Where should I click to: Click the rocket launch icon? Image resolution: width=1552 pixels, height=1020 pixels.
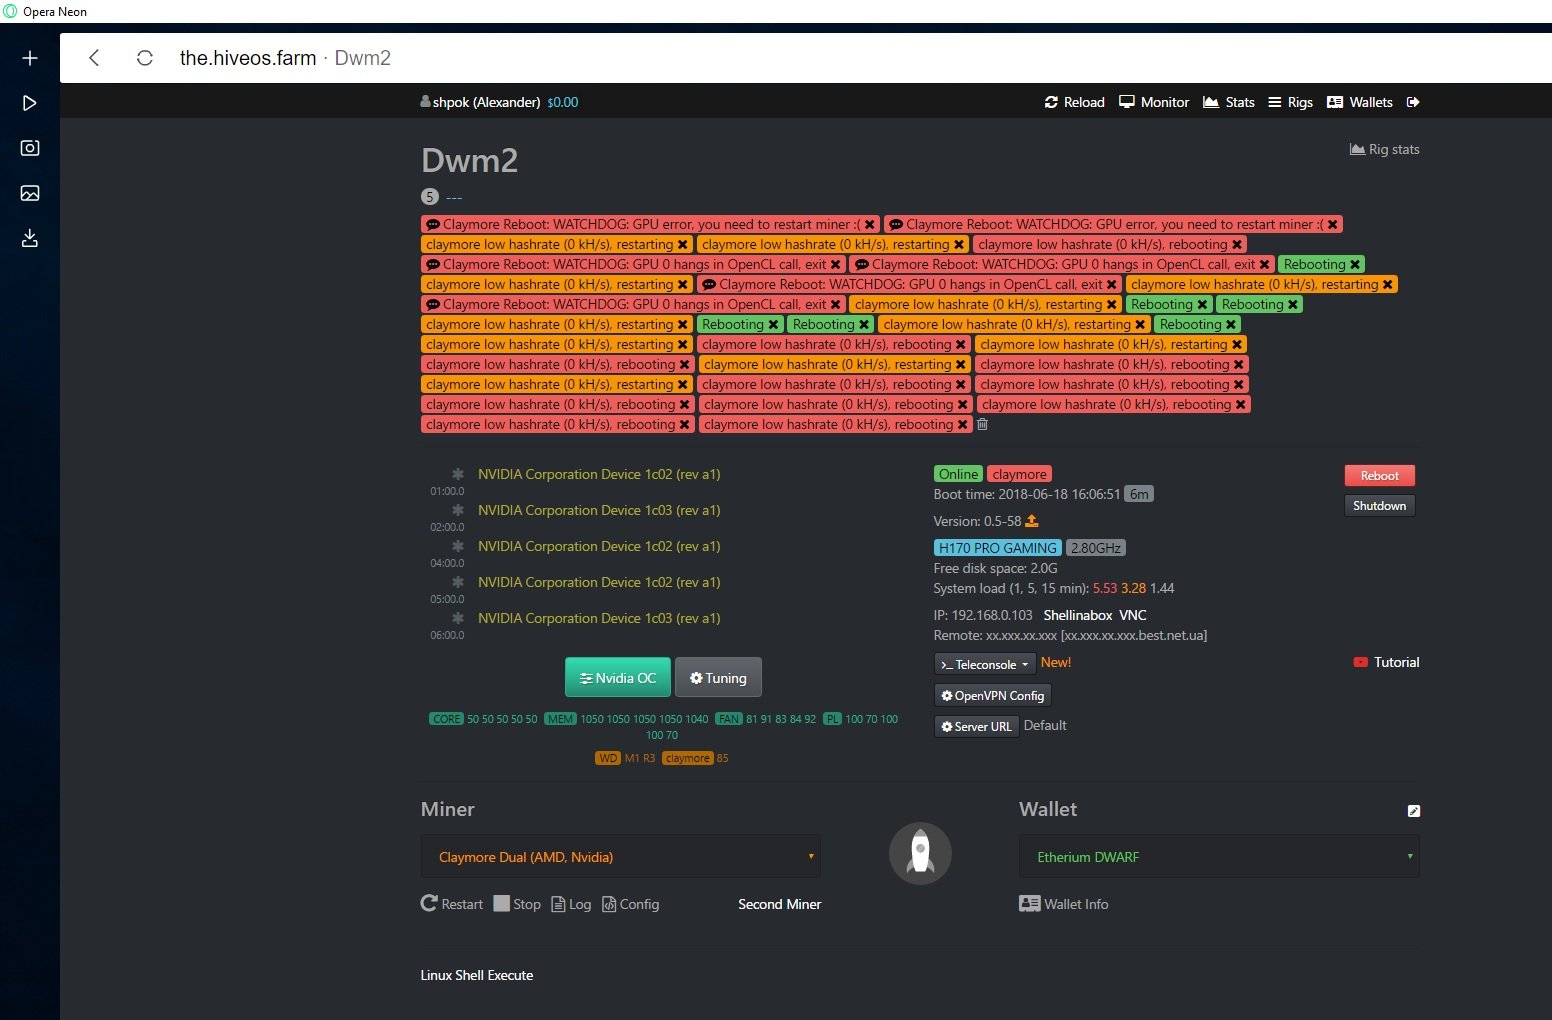(x=920, y=853)
